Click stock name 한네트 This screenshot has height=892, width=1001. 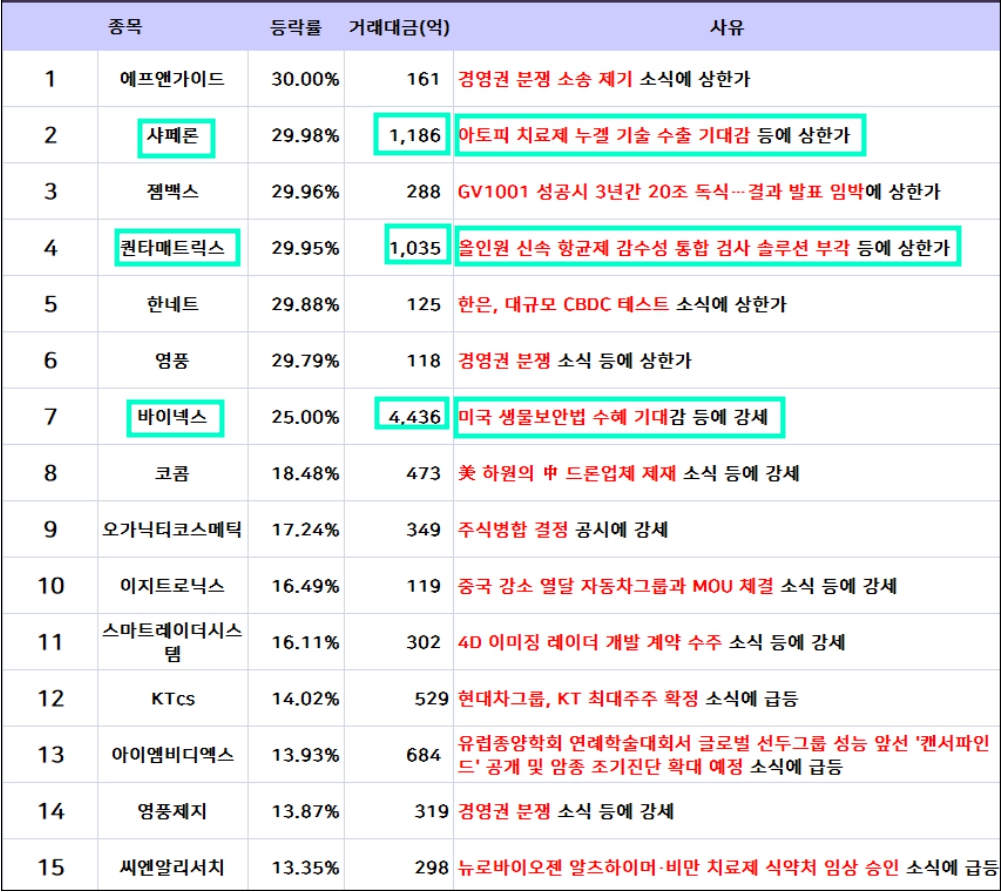[172, 304]
